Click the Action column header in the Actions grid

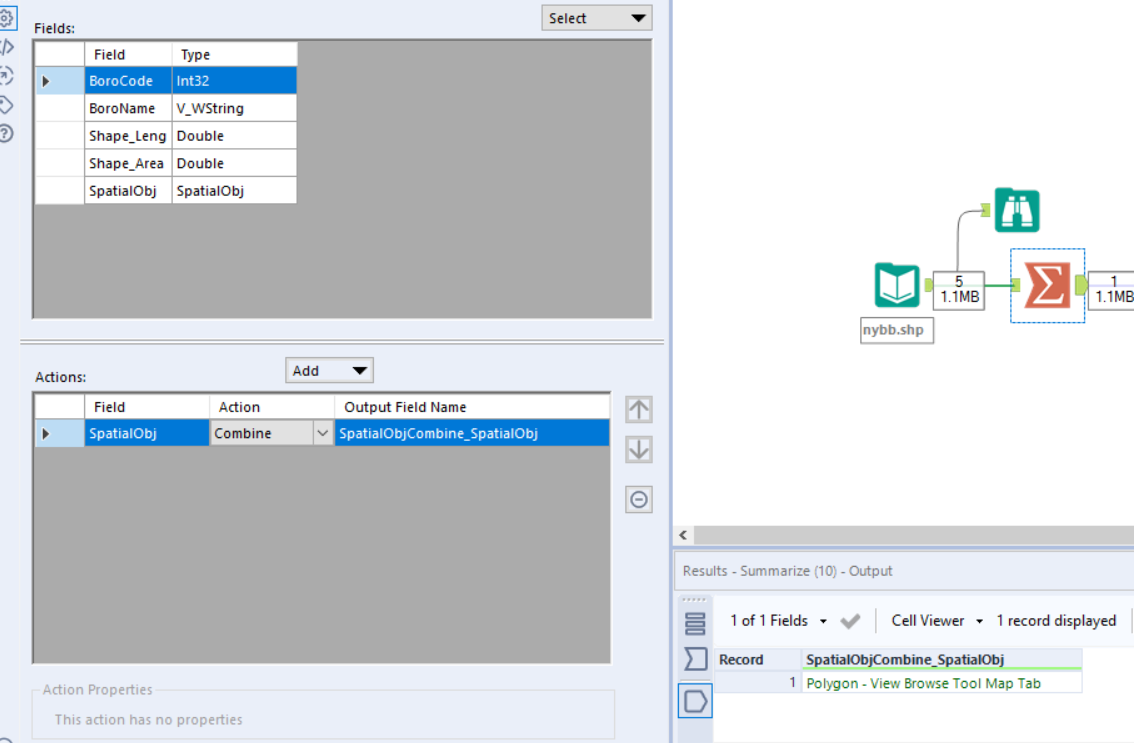pos(272,407)
